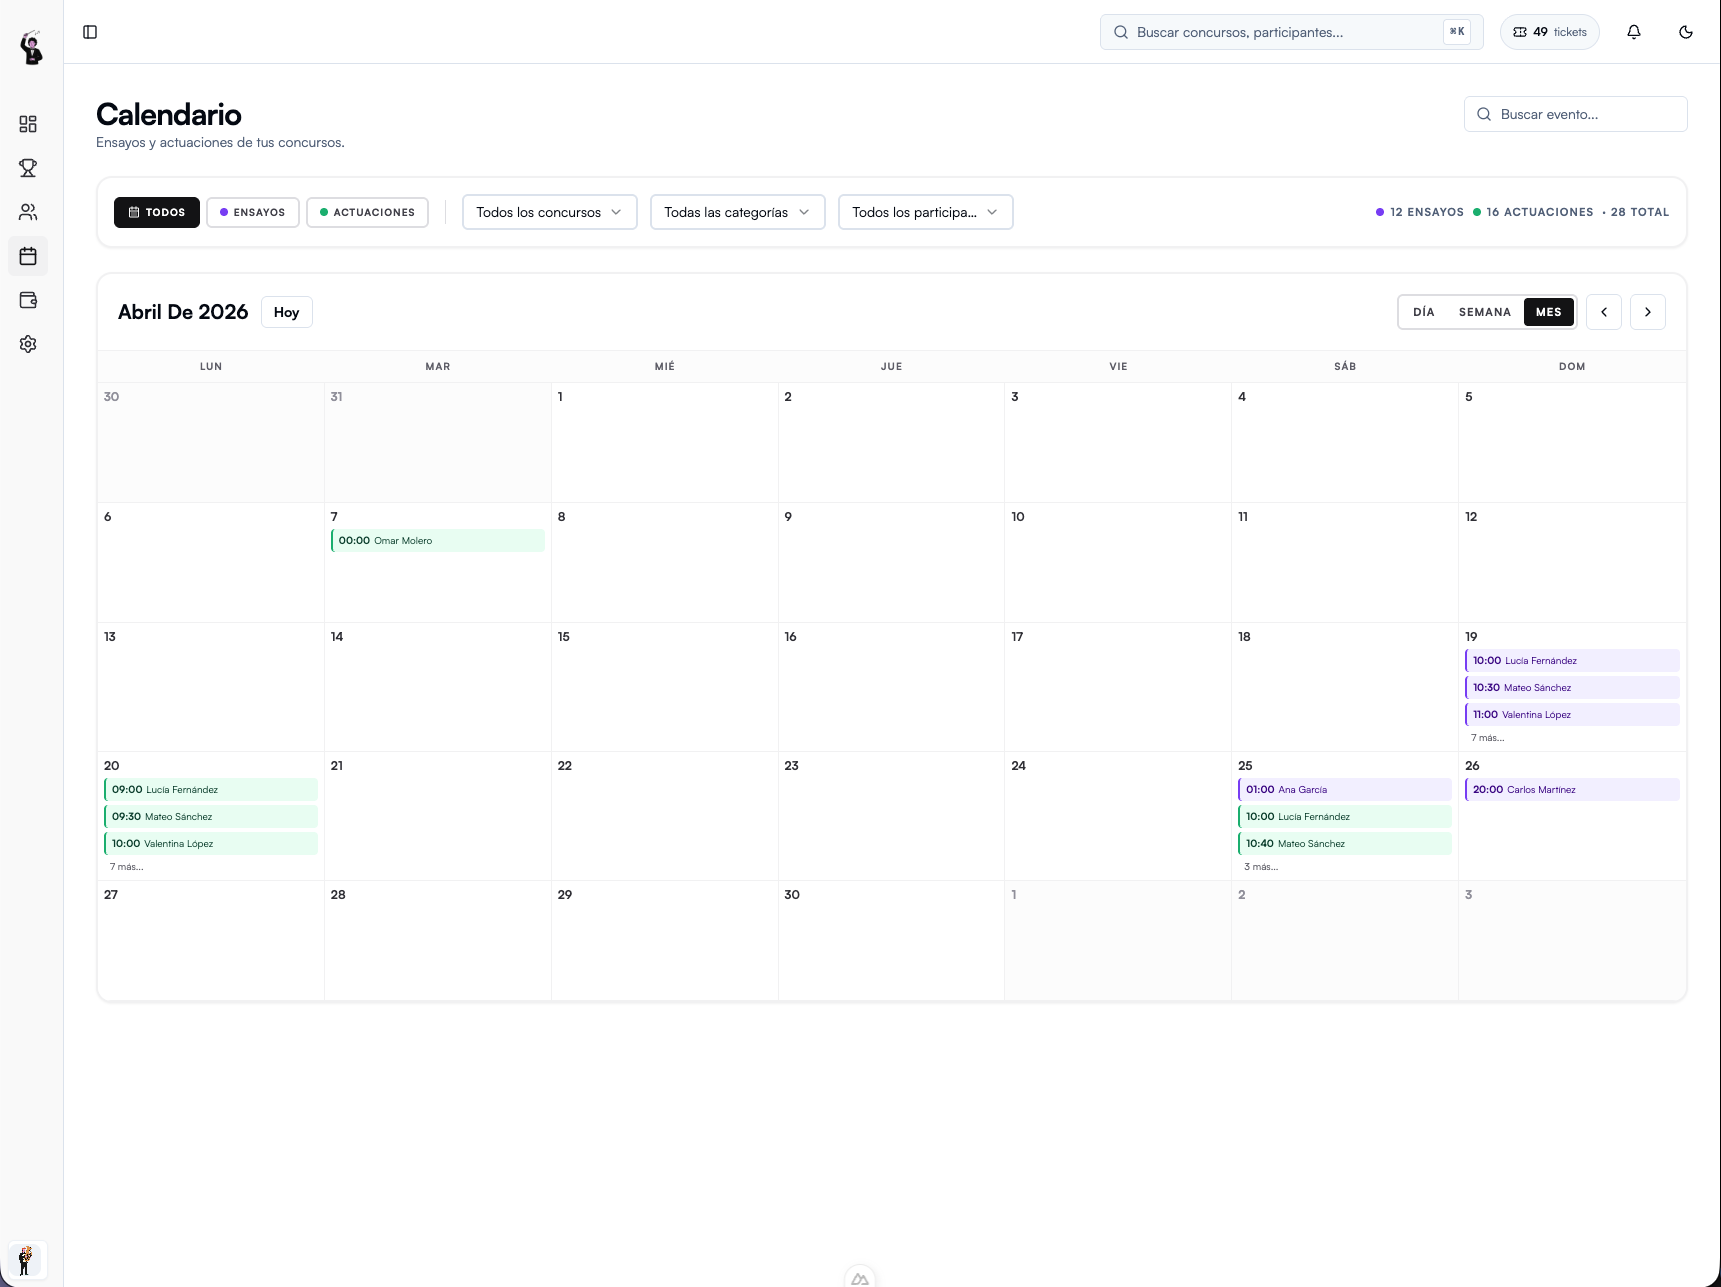
Task: Open notifications bell icon
Action: (1634, 32)
